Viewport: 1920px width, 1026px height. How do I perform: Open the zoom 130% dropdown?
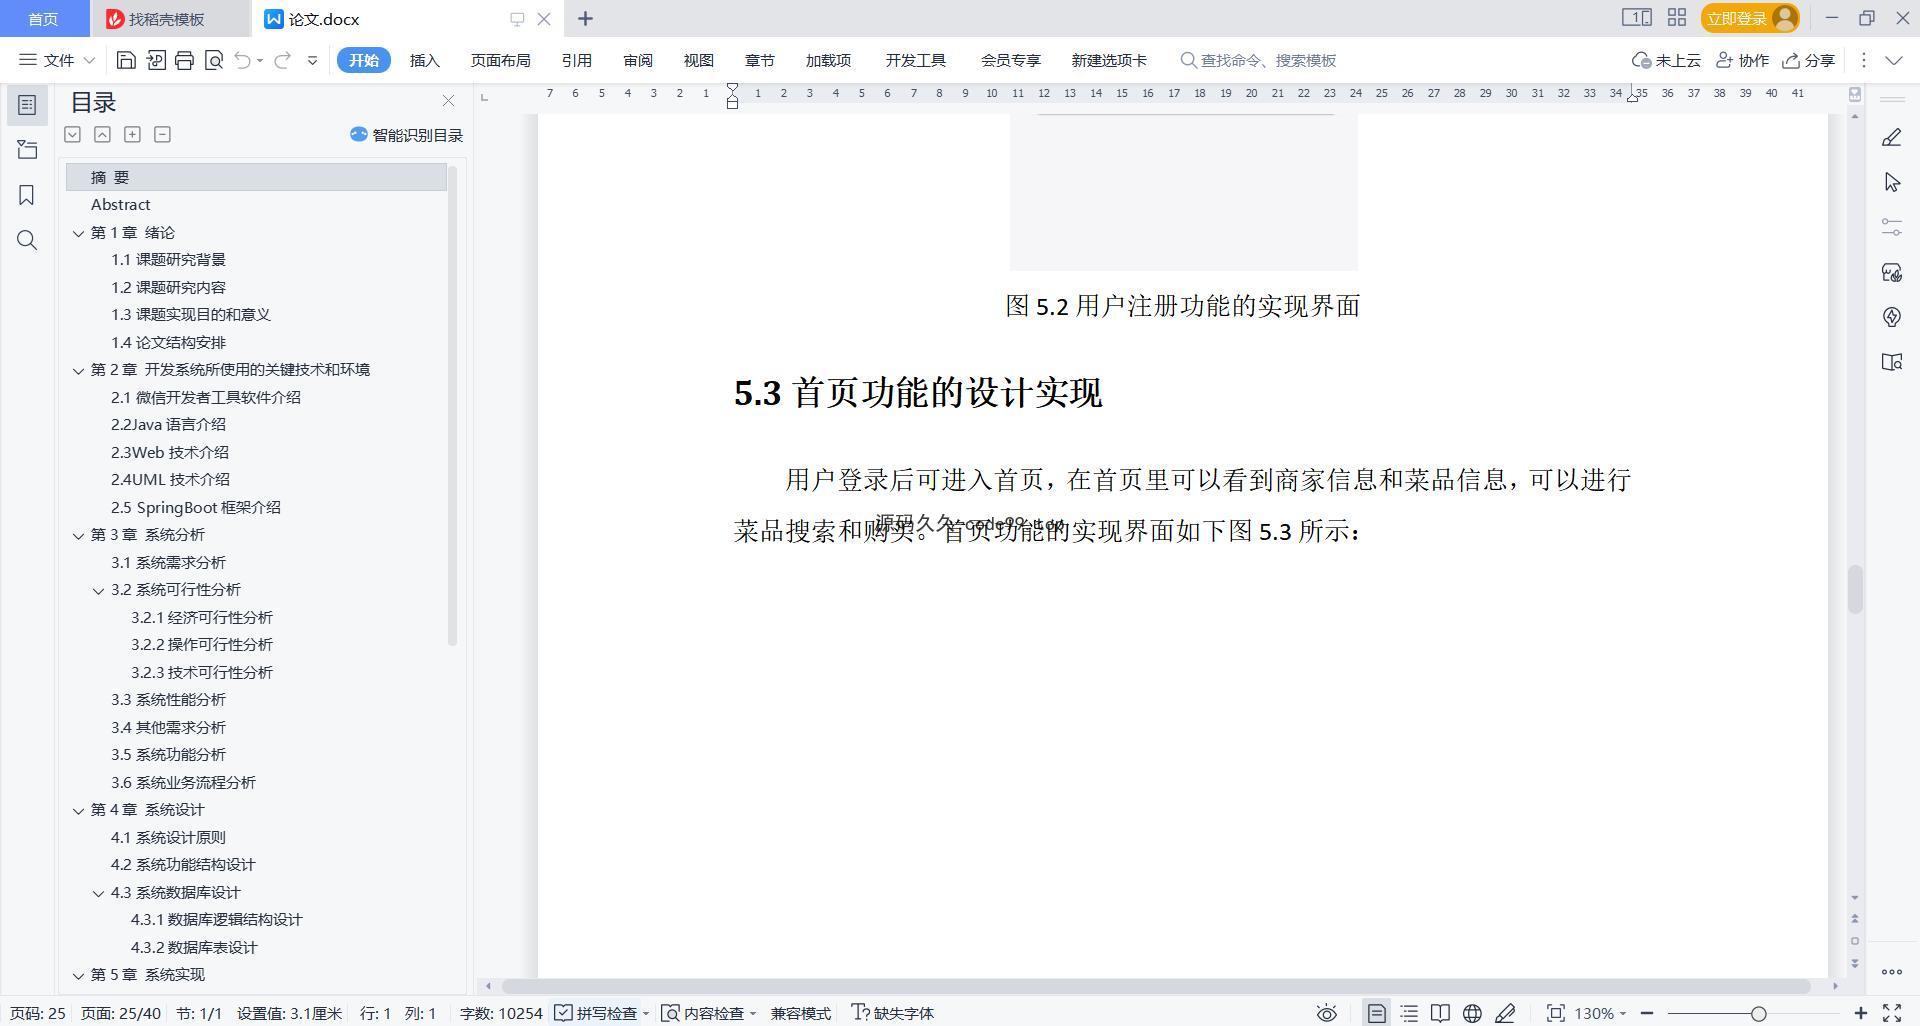point(1599,1013)
